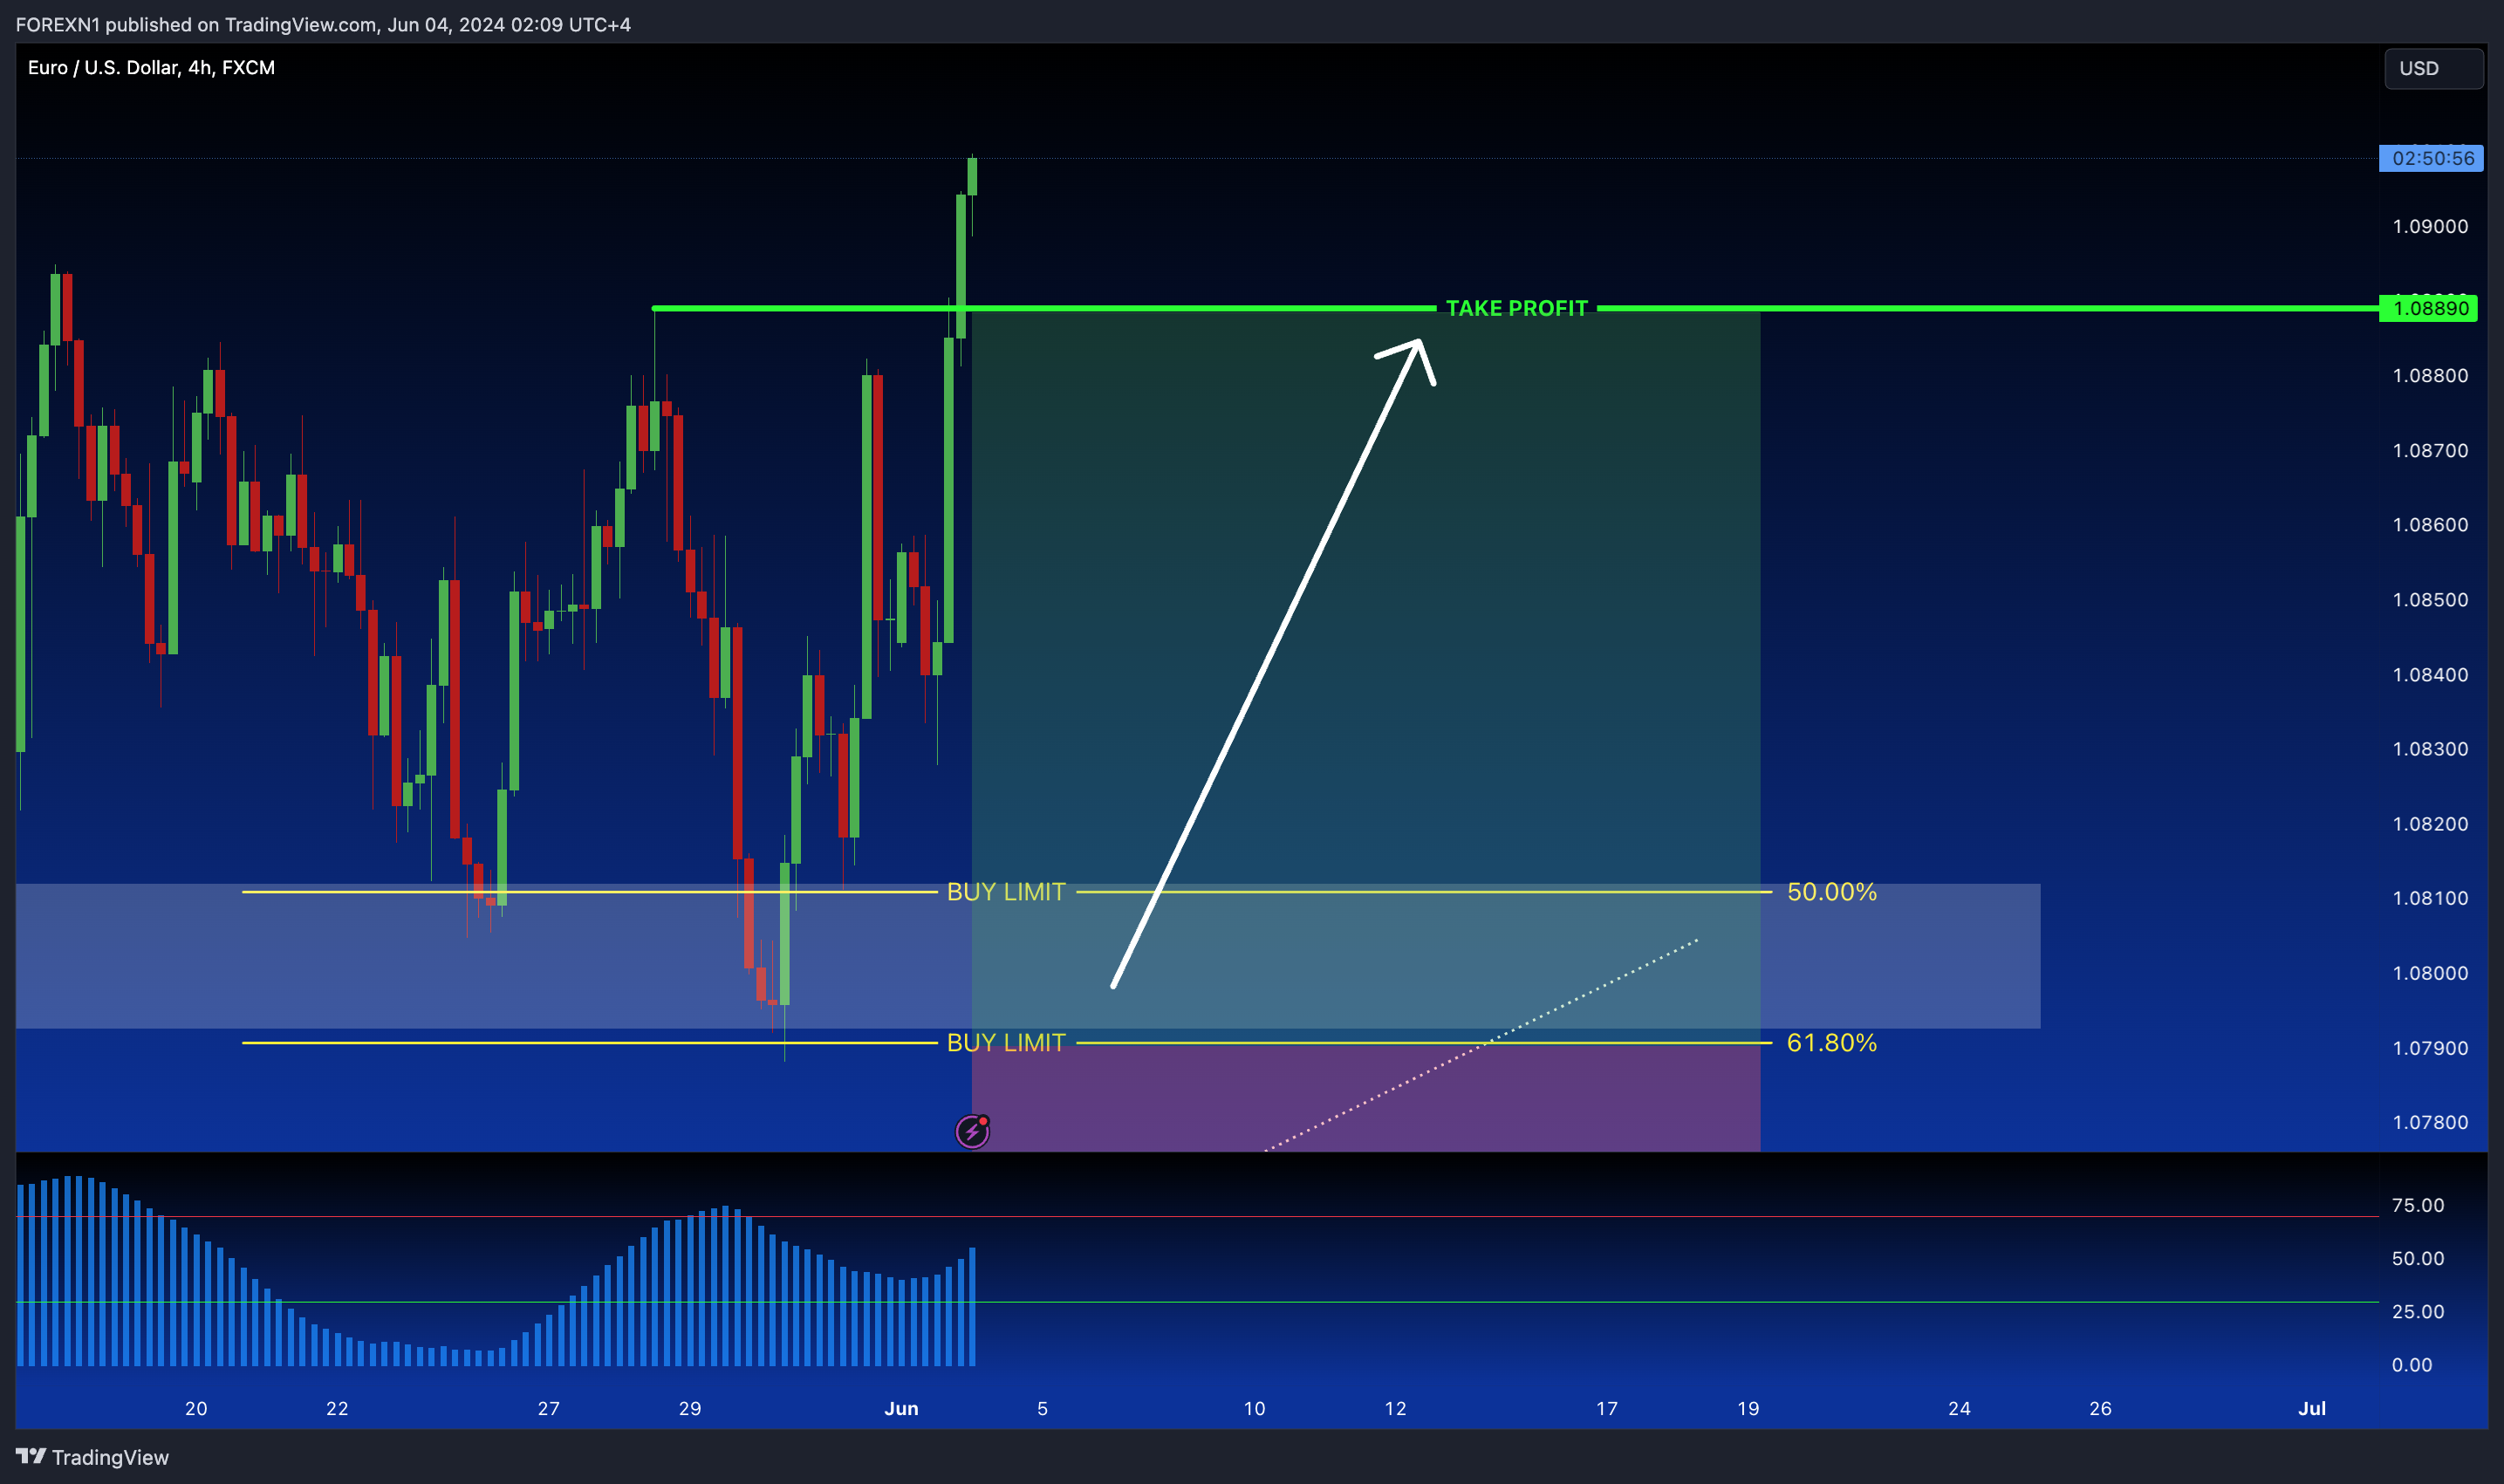Click the 26 date label on time axis
The height and width of the screenshot is (1484, 2504).
pos(2100,1408)
